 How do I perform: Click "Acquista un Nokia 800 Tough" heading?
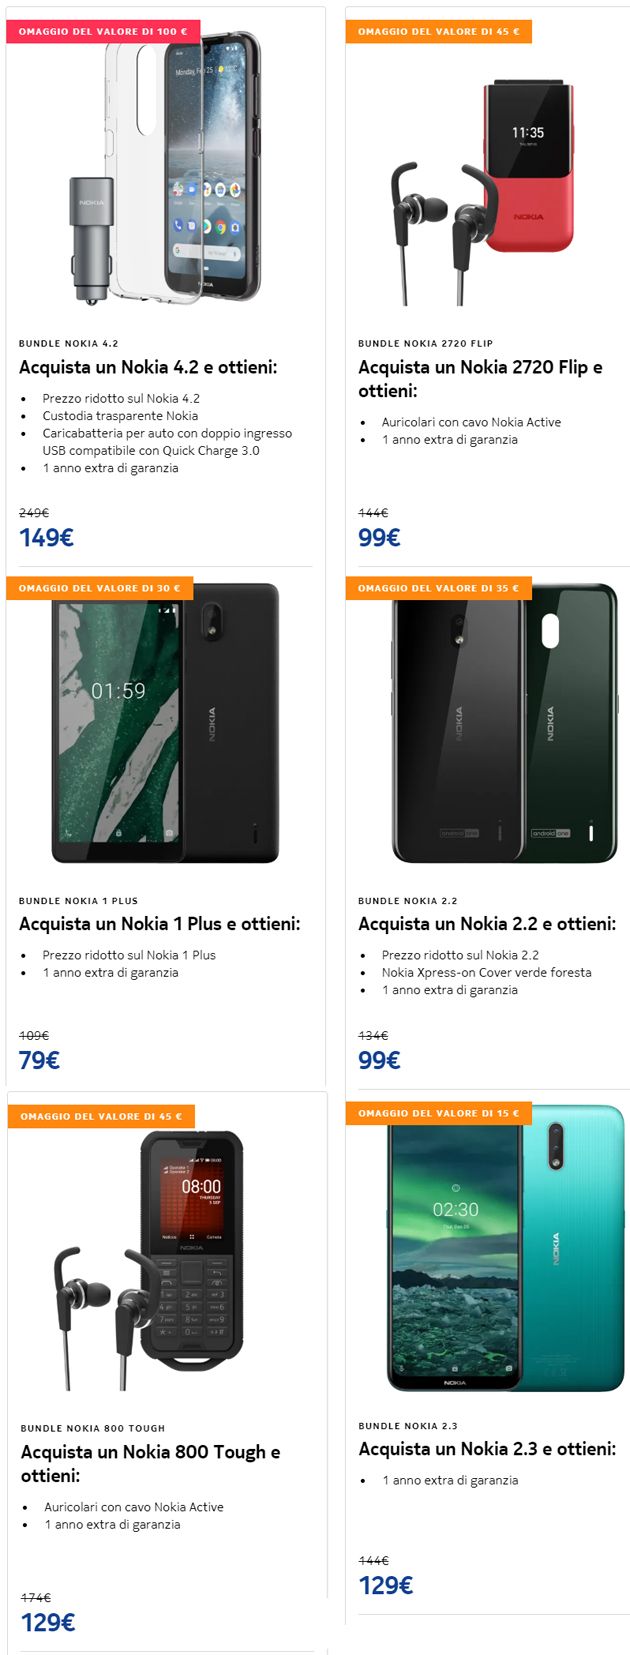click(150, 1464)
